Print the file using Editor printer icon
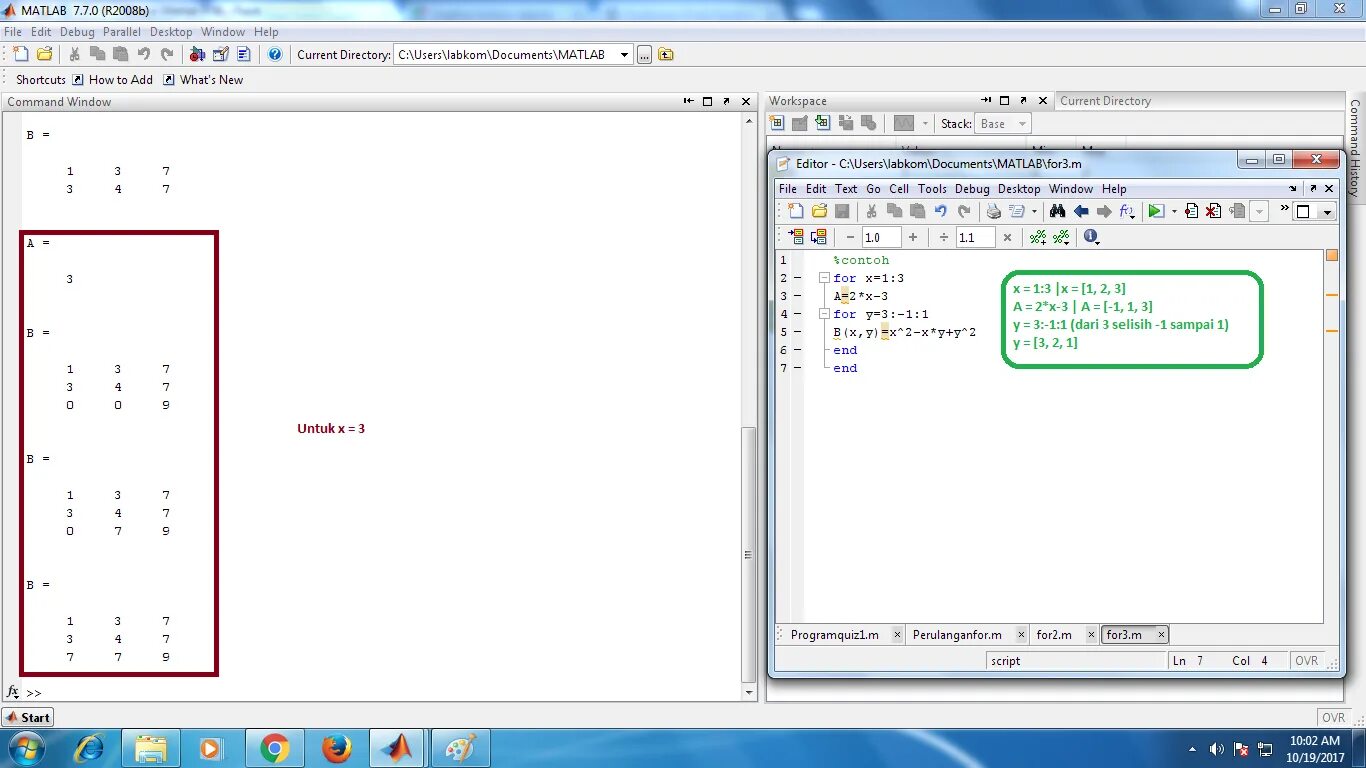This screenshot has width=1366, height=768. point(993,211)
